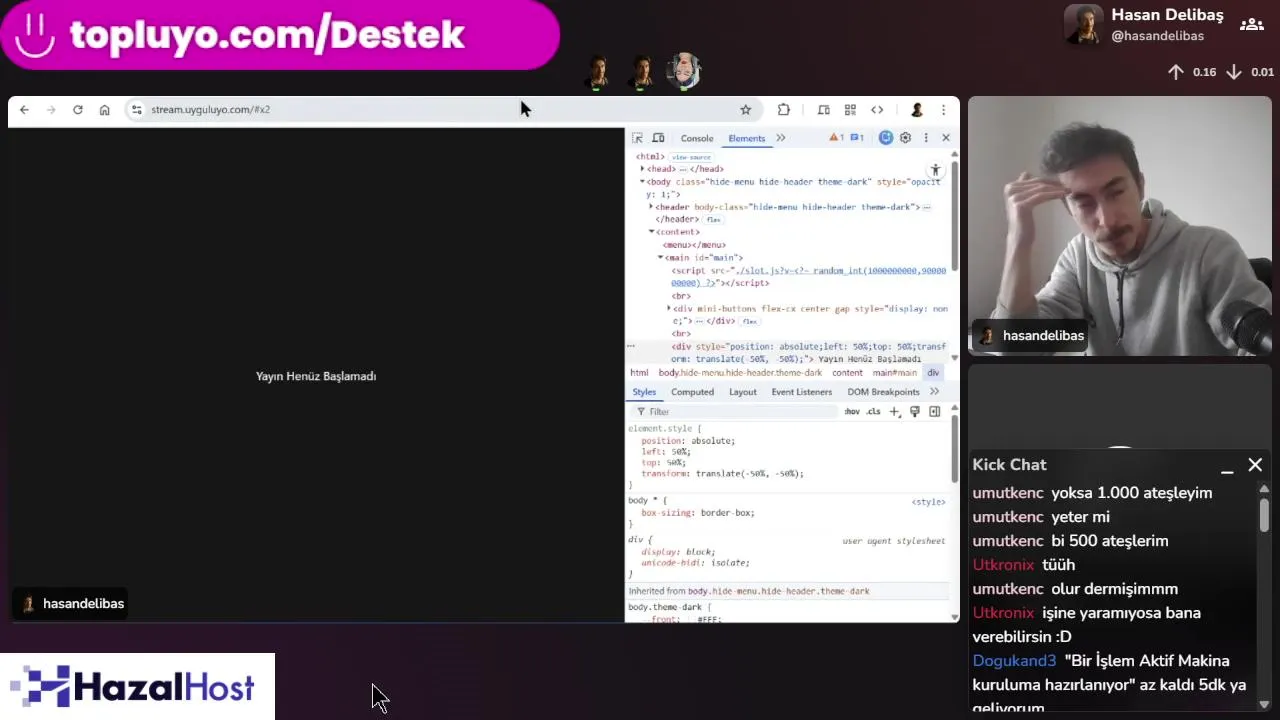Open the rendering emulation paintbrush icon
The width and height of the screenshot is (1280, 720).
click(914, 412)
